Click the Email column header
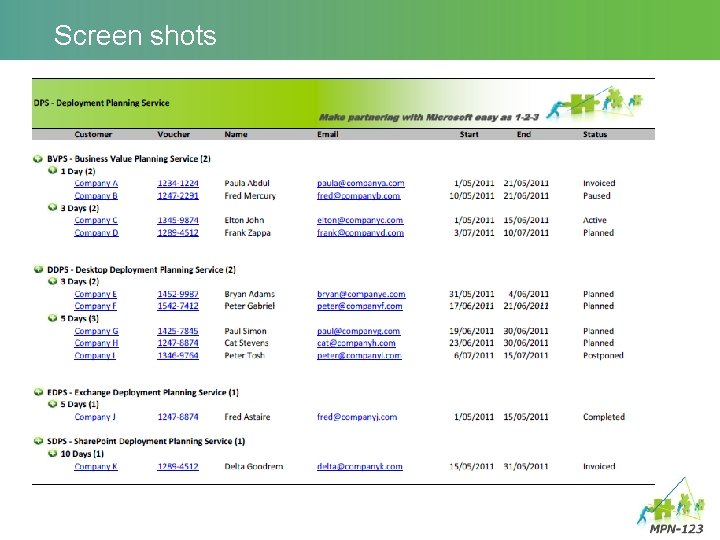Image resolution: width=720 pixels, height=540 pixels. point(328,134)
